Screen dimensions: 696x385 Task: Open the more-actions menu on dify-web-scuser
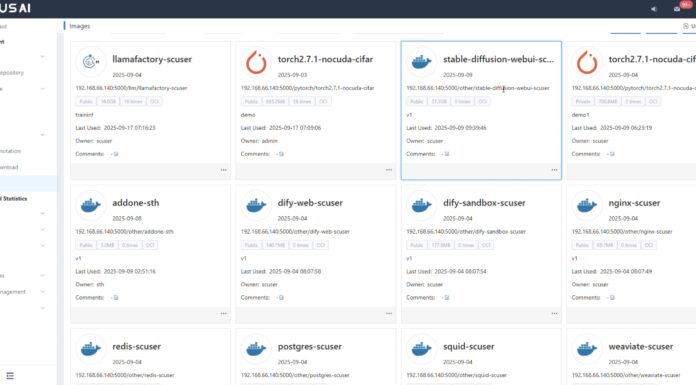389,314
